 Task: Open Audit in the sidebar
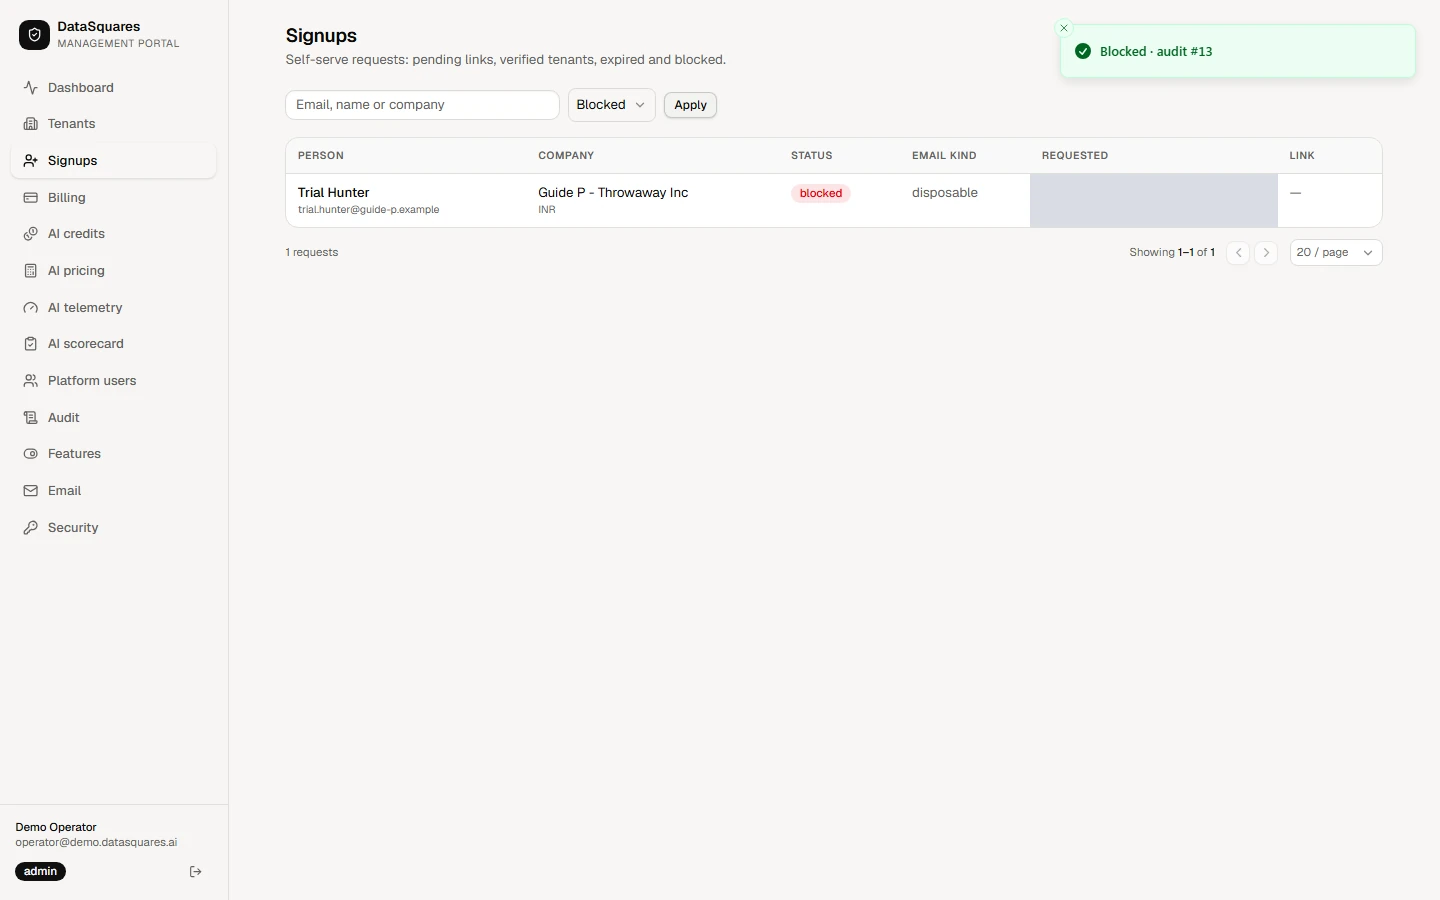114,418
